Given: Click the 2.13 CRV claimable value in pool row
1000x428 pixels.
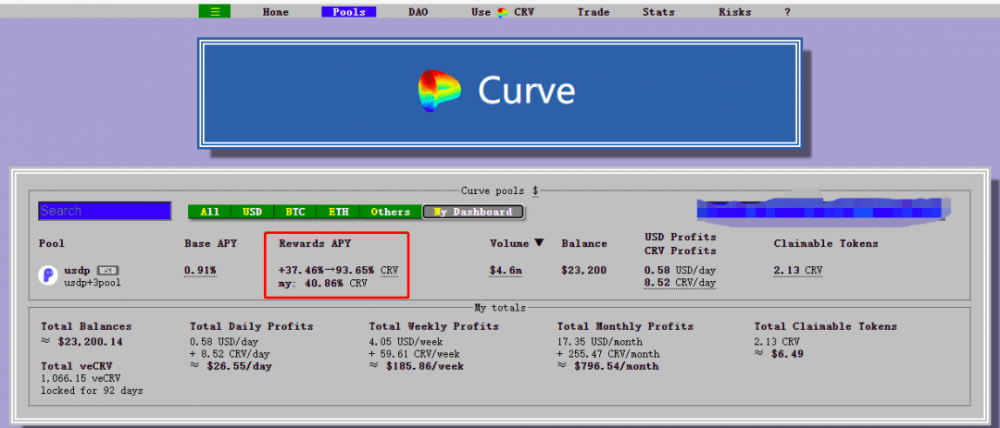Looking at the screenshot, I should pyautogui.click(x=798, y=270).
